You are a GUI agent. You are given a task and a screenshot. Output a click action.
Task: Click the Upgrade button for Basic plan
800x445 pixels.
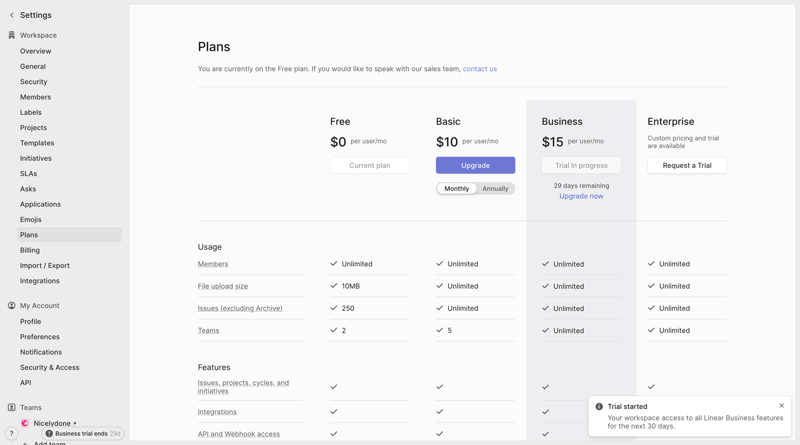476,165
